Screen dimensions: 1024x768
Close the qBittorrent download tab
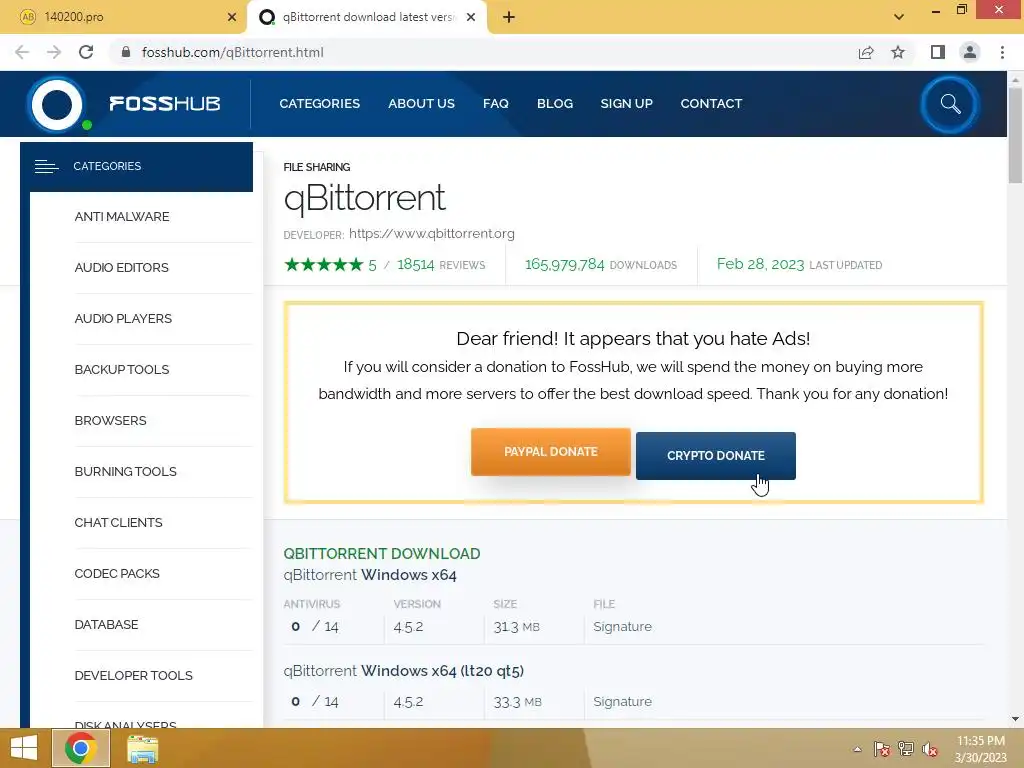pos(471,17)
